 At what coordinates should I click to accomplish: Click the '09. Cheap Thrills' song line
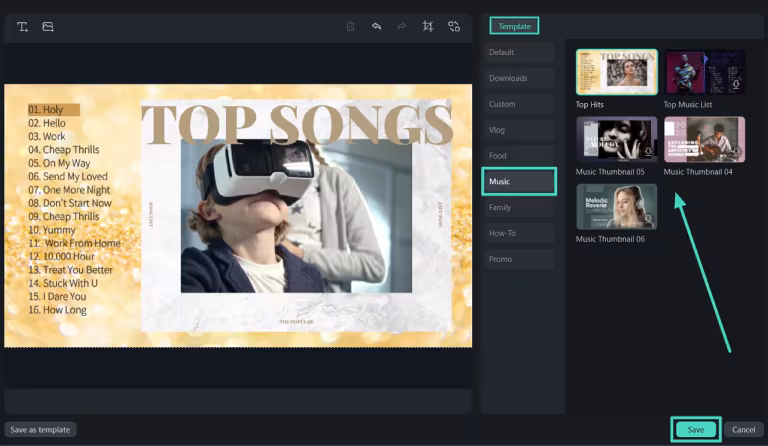coord(64,217)
